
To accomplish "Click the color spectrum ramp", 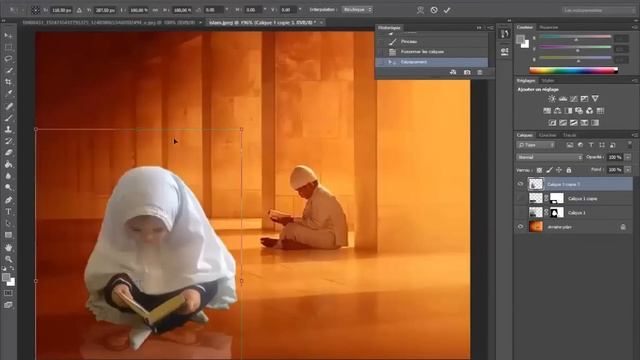I will 573,71.
